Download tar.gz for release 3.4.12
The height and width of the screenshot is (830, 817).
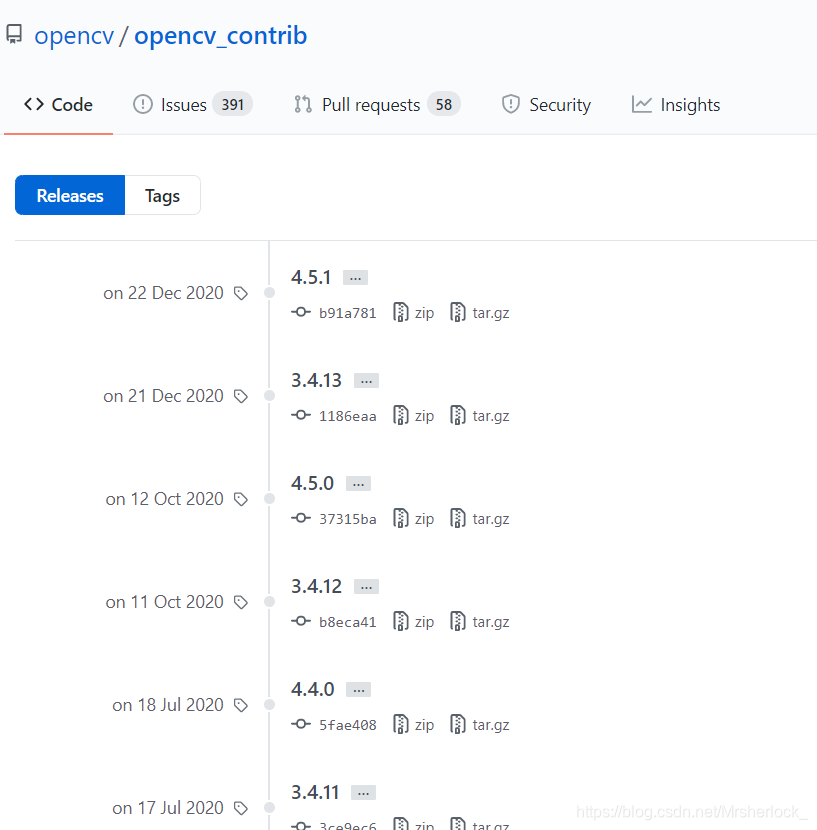click(x=480, y=622)
